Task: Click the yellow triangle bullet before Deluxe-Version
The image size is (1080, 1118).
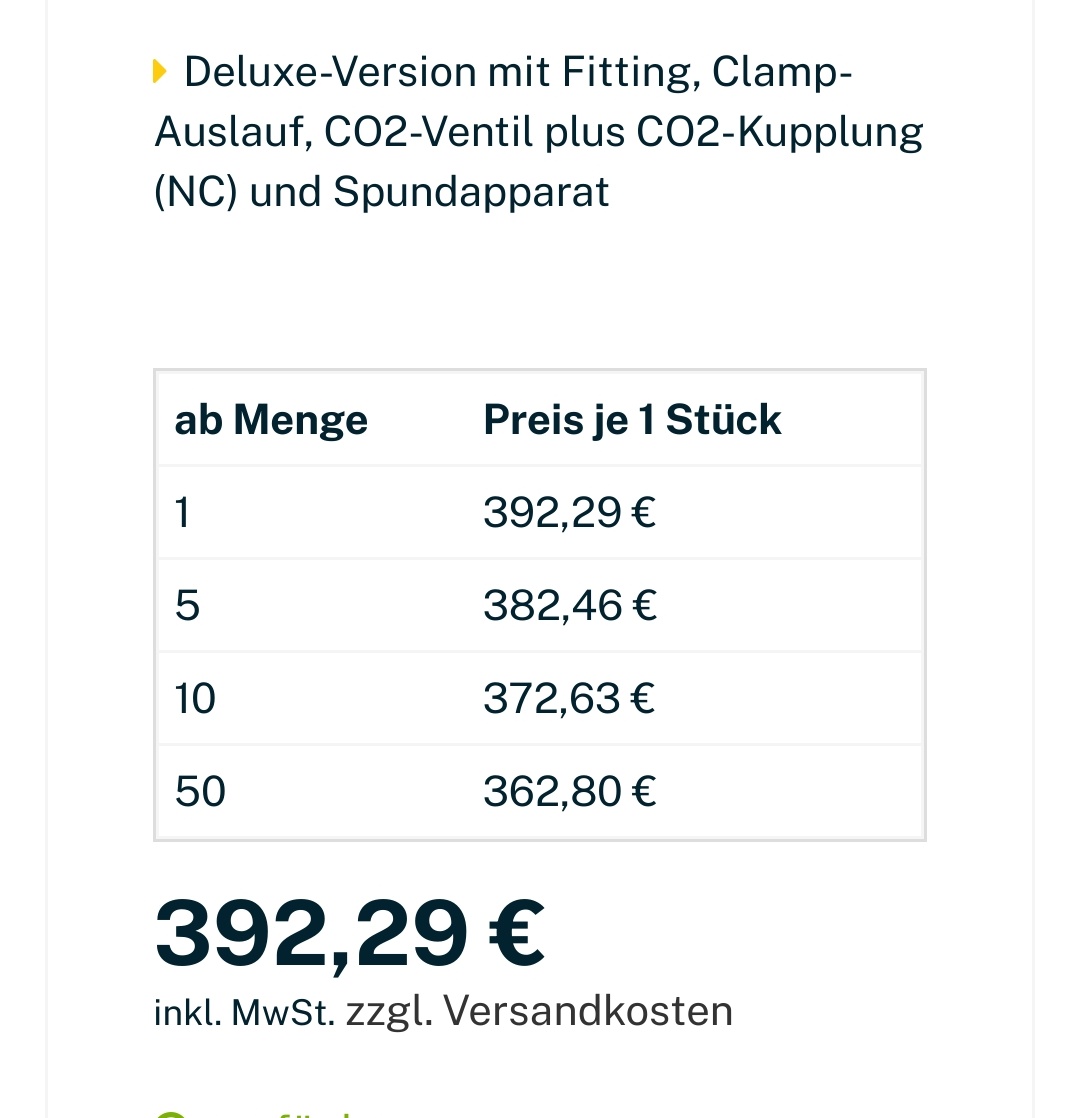Action: coord(160,72)
